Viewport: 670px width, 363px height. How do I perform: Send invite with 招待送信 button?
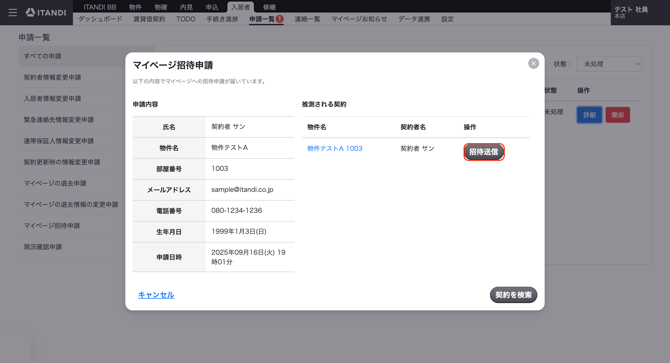pos(484,152)
